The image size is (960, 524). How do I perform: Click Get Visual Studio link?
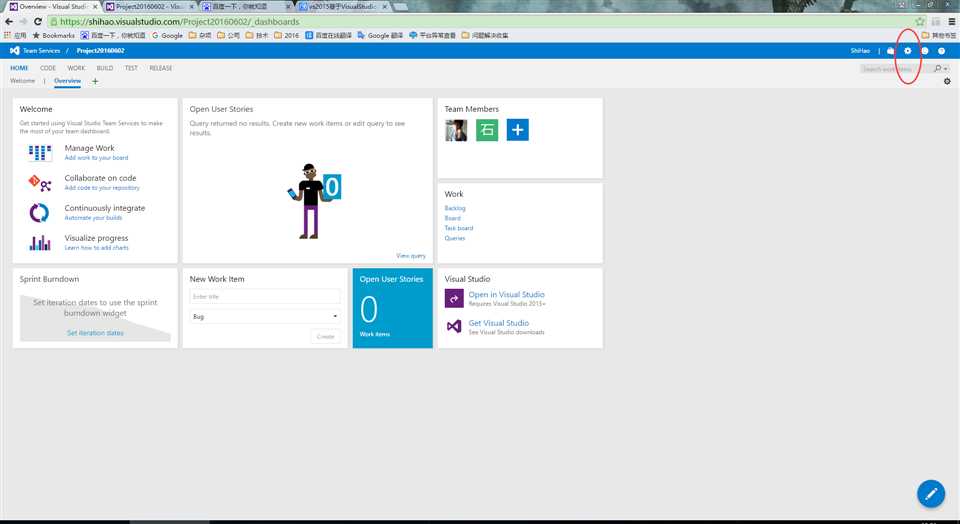[498, 323]
